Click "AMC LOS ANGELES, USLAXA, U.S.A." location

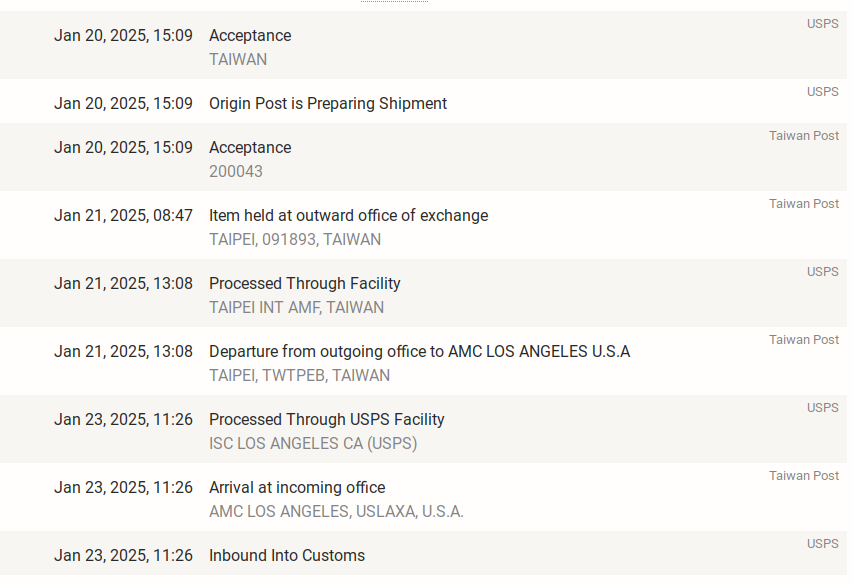tap(336, 512)
